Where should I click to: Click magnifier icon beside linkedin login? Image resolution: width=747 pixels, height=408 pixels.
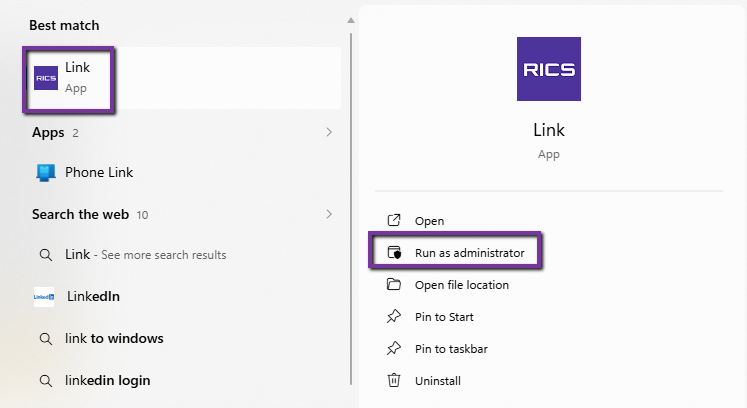[46, 381]
